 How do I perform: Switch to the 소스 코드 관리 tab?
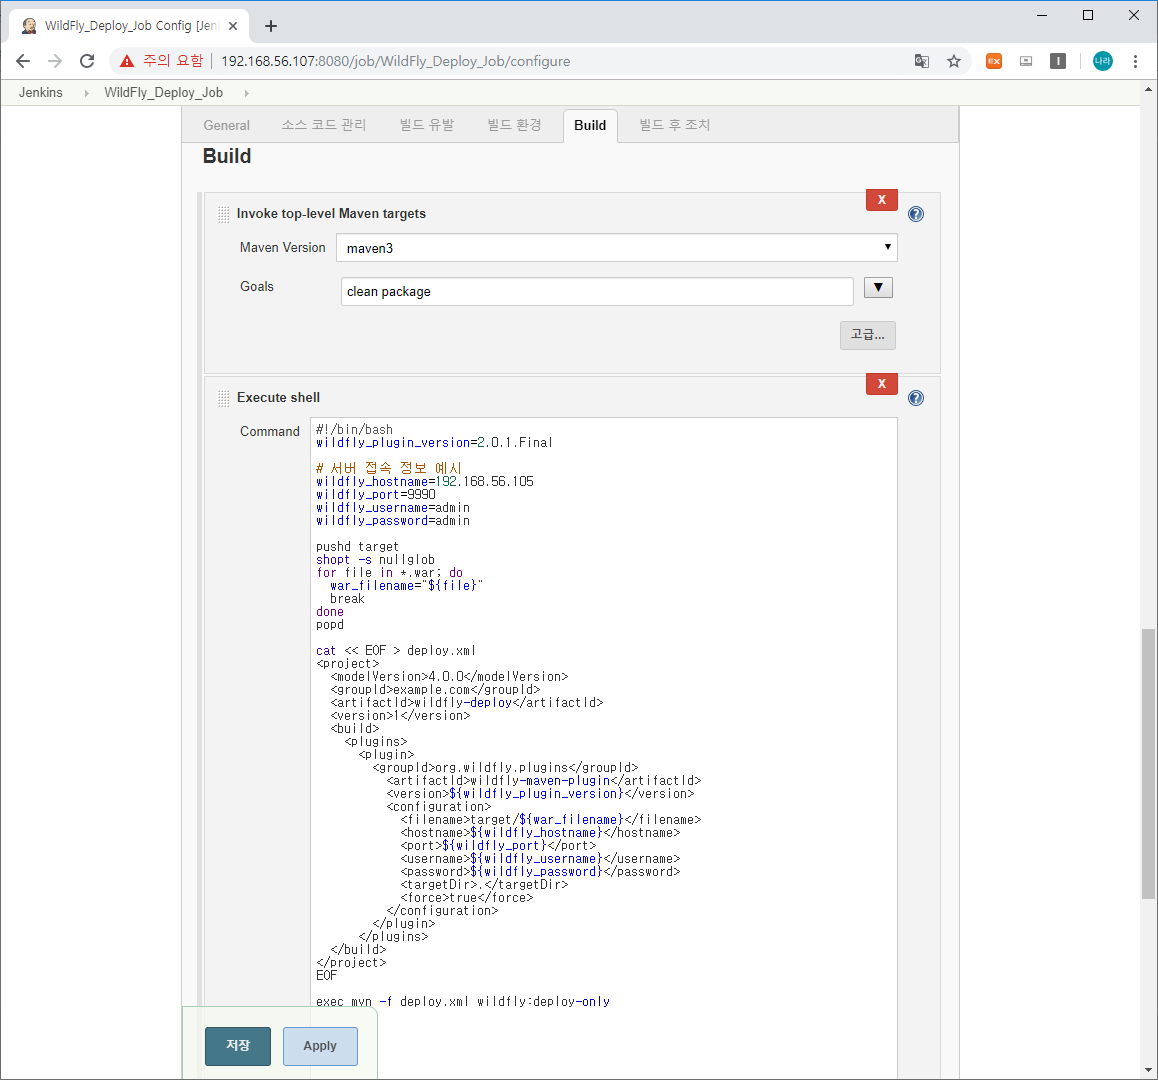point(323,126)
